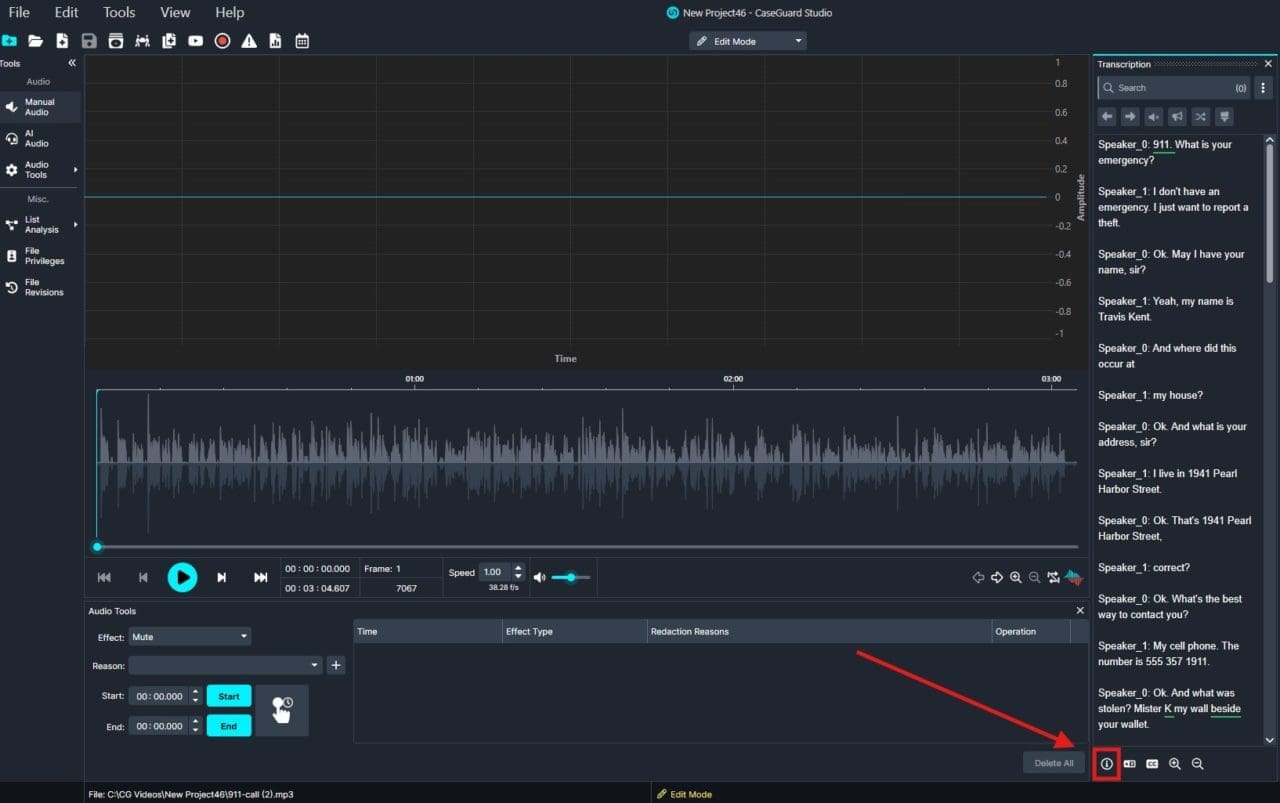Click the volume slider

tap(571, 577)
